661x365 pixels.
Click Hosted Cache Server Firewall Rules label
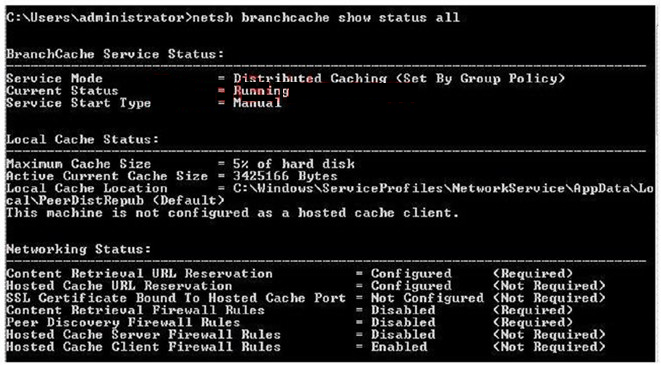(143, 335)
